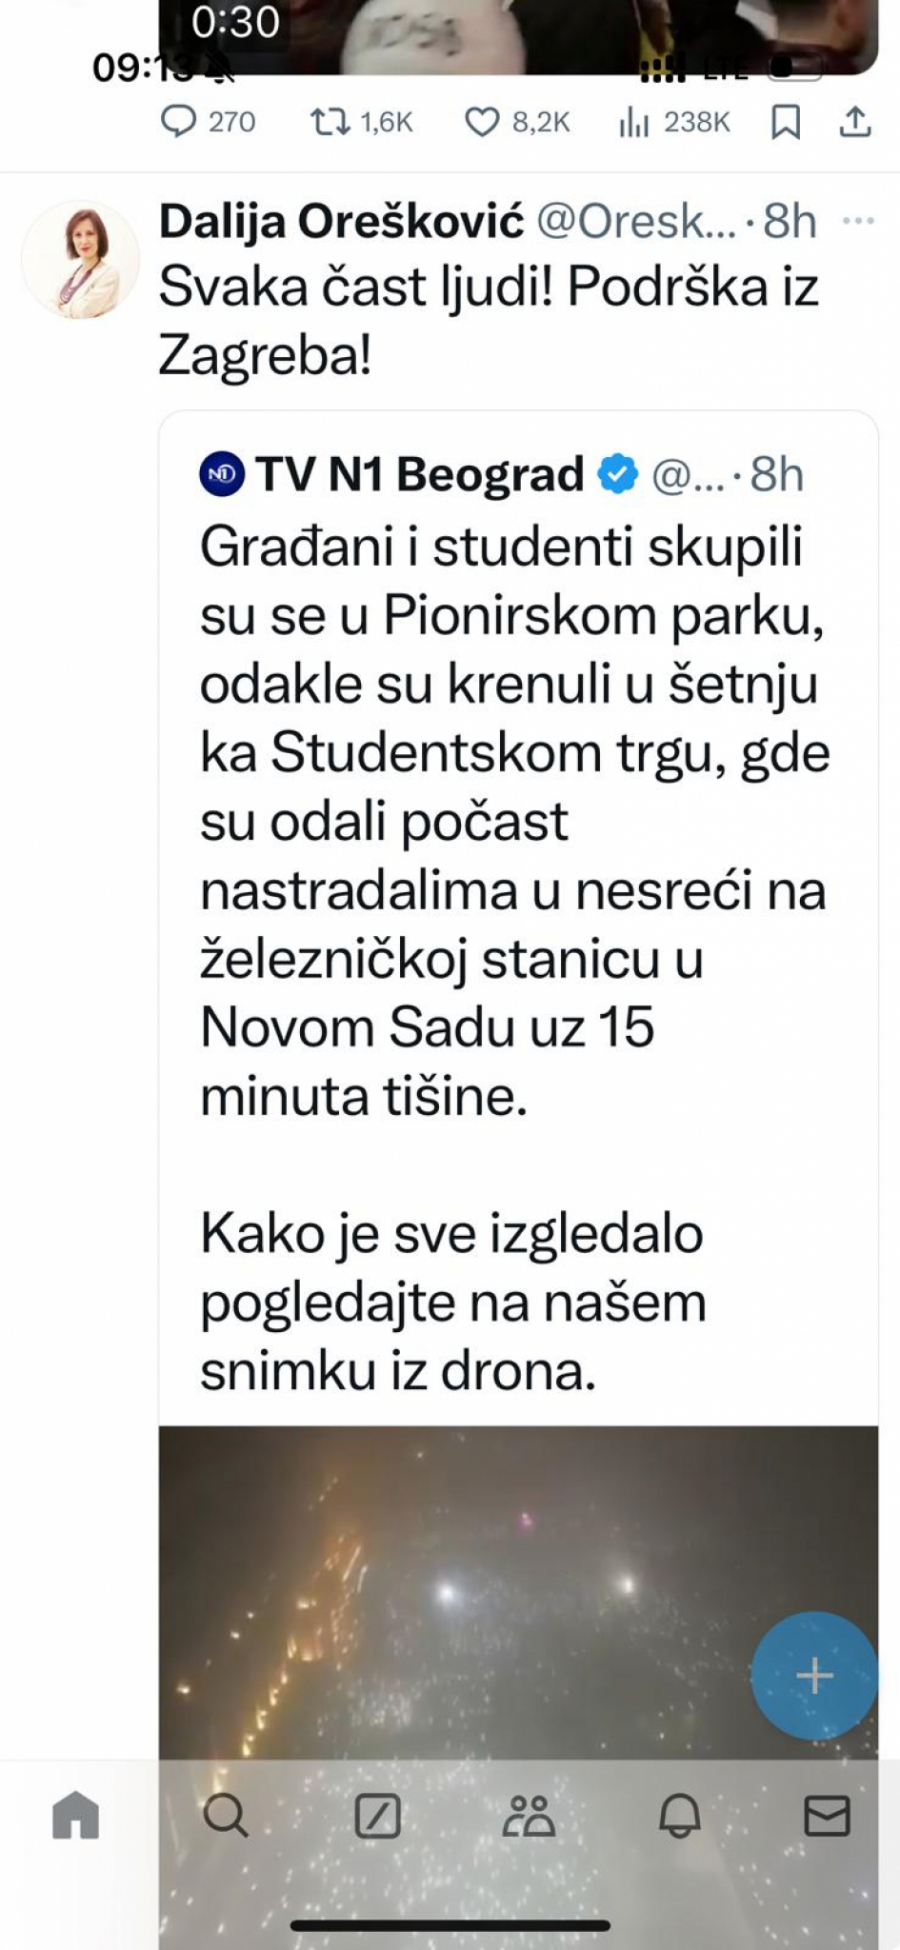Open Direct Messages inbox

point(831,1818)
